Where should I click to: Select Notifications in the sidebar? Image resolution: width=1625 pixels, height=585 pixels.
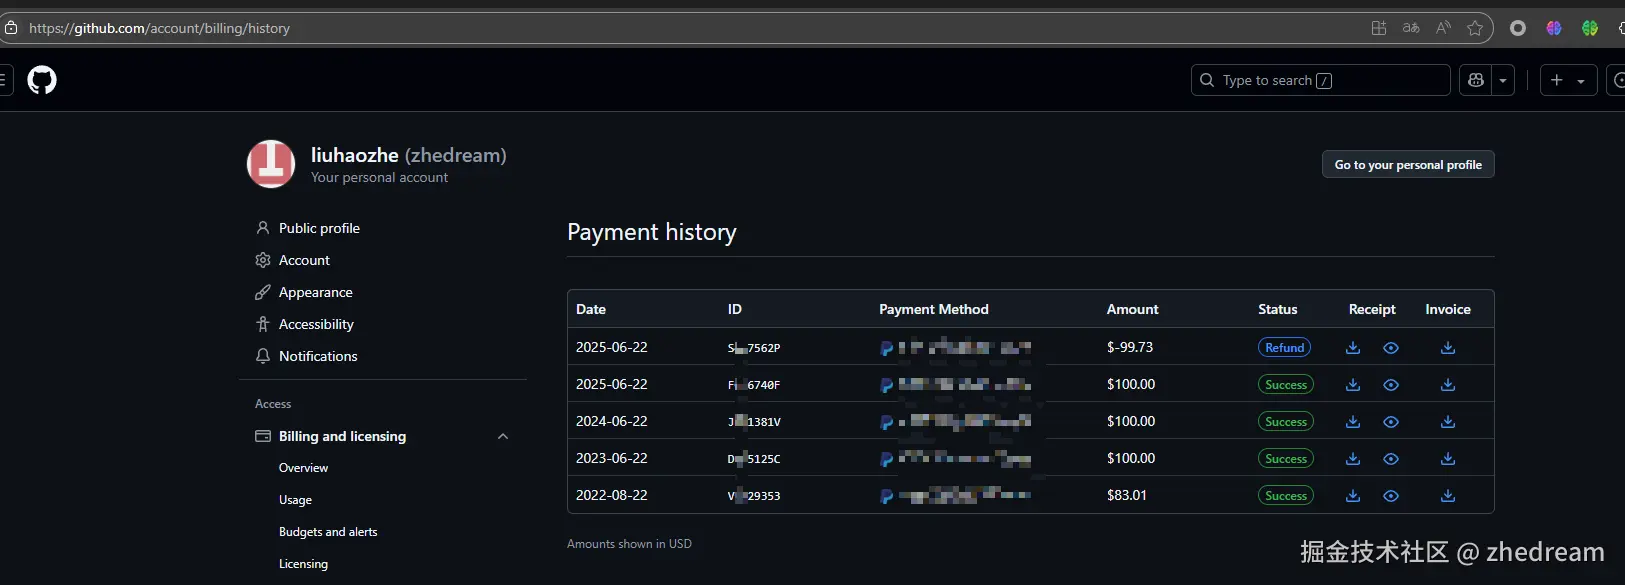point(318,356)
